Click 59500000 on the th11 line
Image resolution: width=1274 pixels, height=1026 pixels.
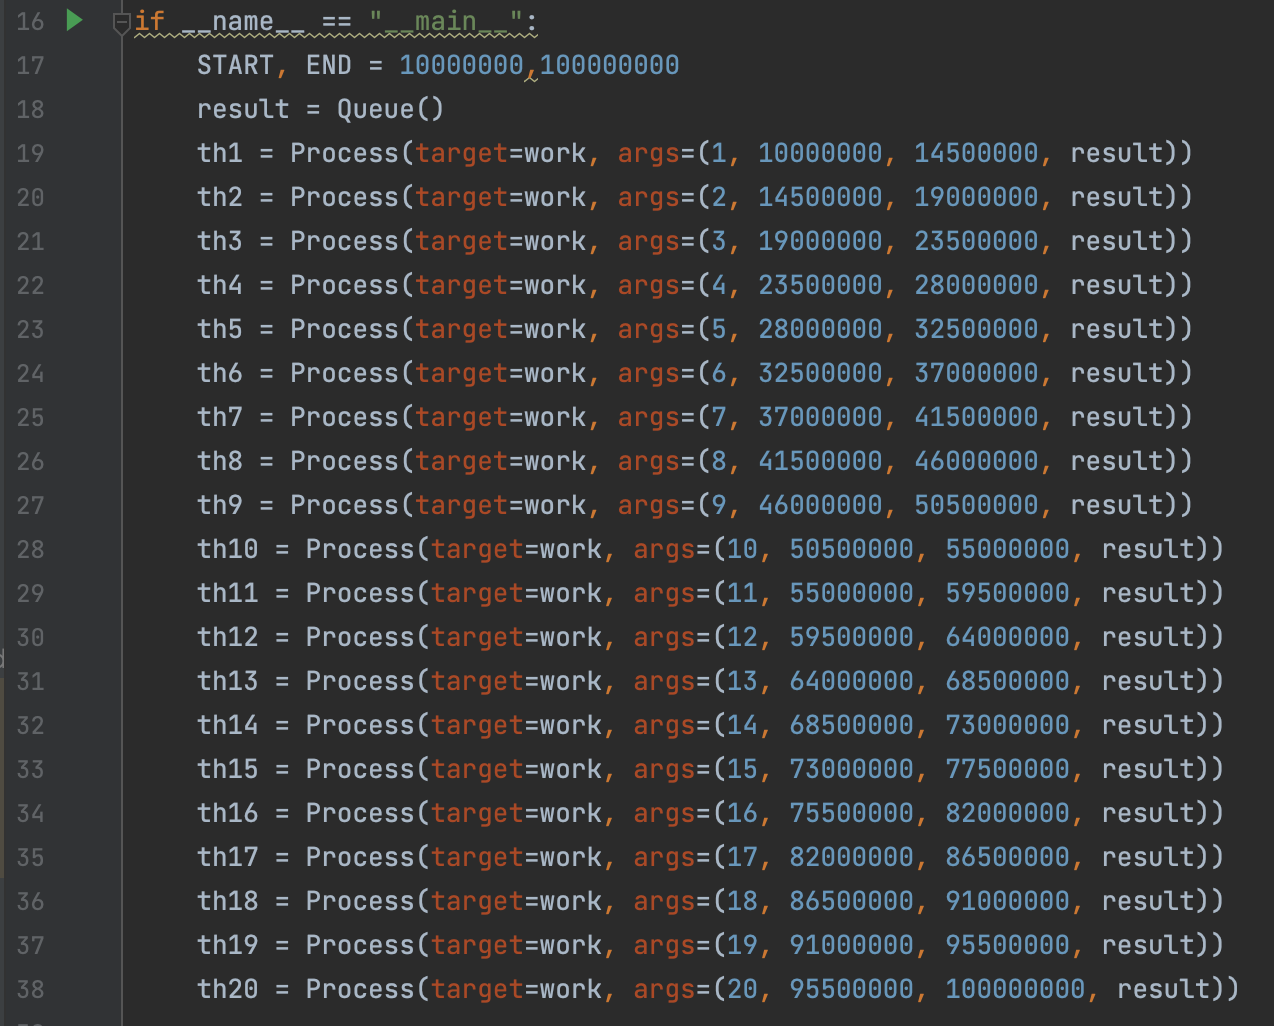1008,594
